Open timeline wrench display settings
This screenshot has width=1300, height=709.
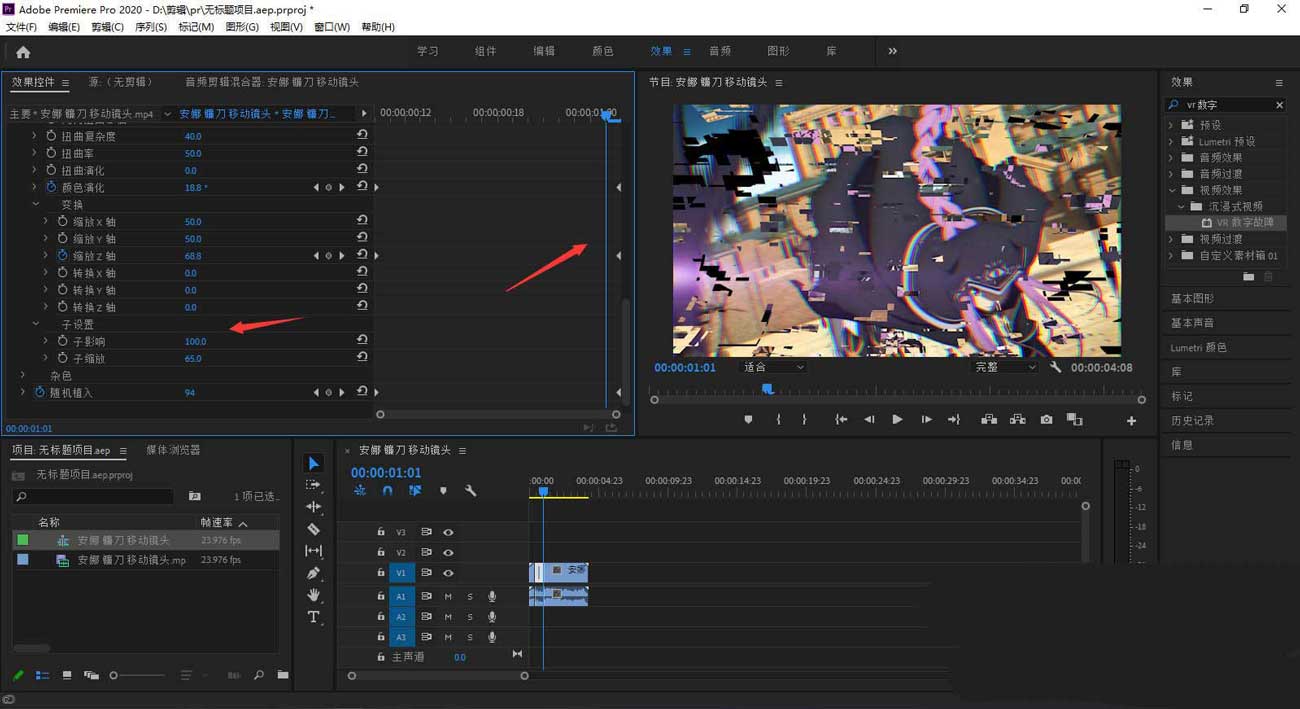tap(470, 491)
